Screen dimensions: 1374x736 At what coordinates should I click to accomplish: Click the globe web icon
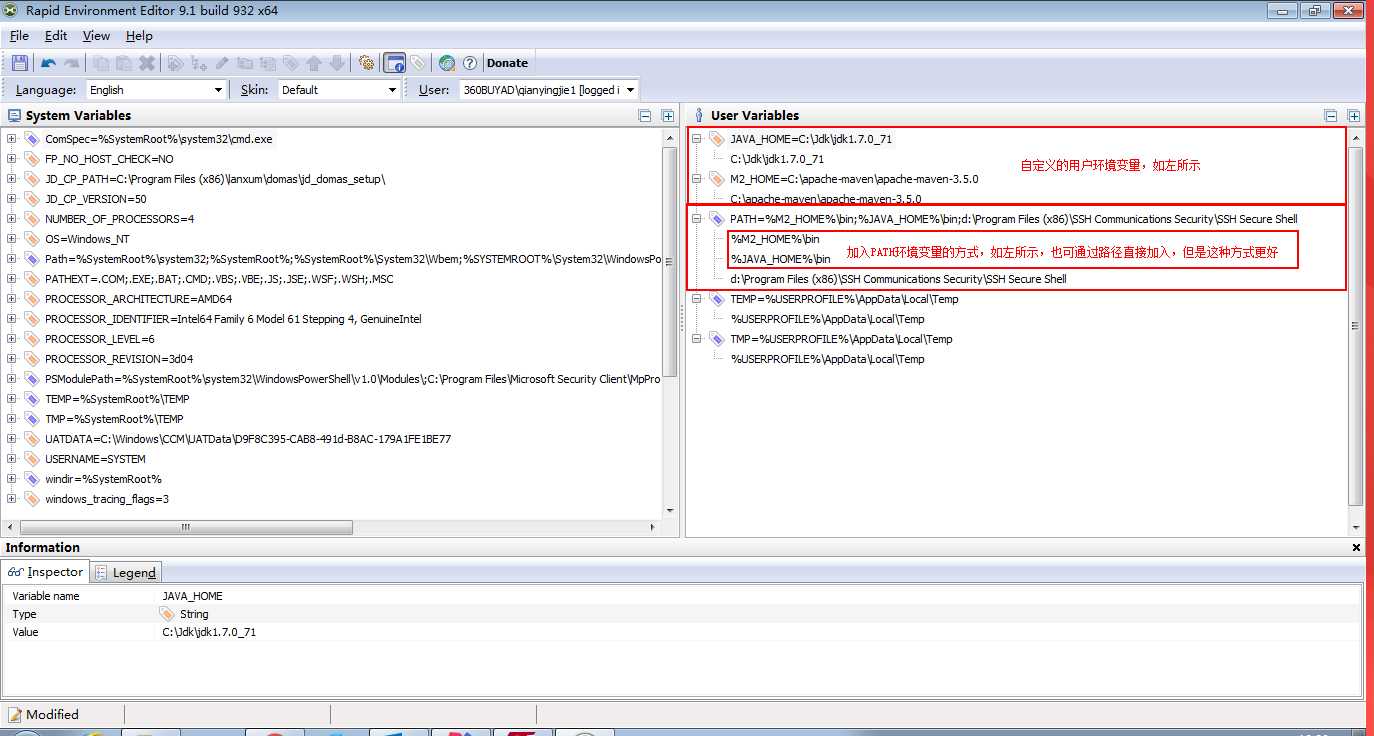(447, 63)
